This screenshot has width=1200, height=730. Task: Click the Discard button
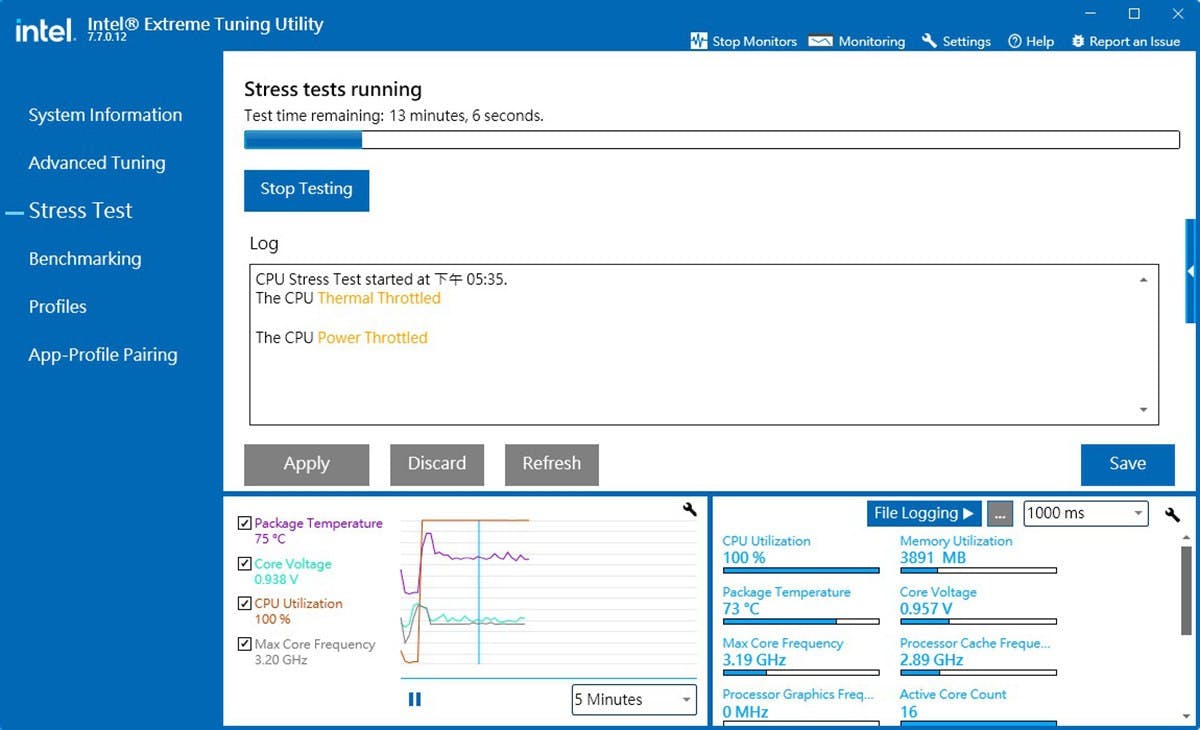(x=437, y=464)
